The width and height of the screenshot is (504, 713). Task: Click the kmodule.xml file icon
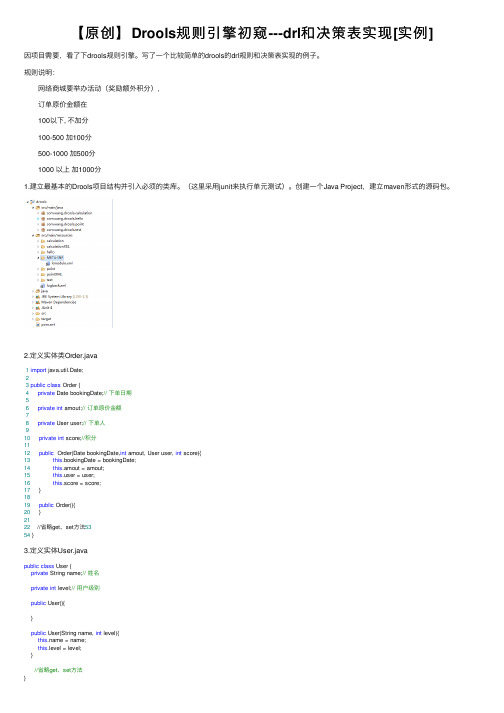[x=48, y=263]
